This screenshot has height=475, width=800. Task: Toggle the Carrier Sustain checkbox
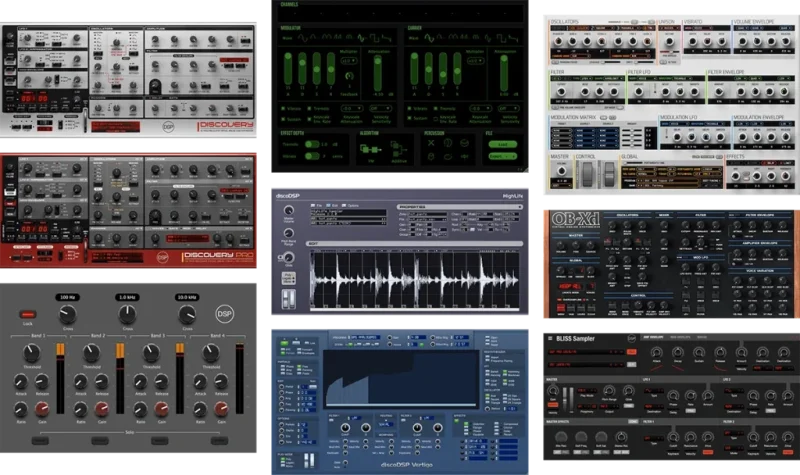409,118
